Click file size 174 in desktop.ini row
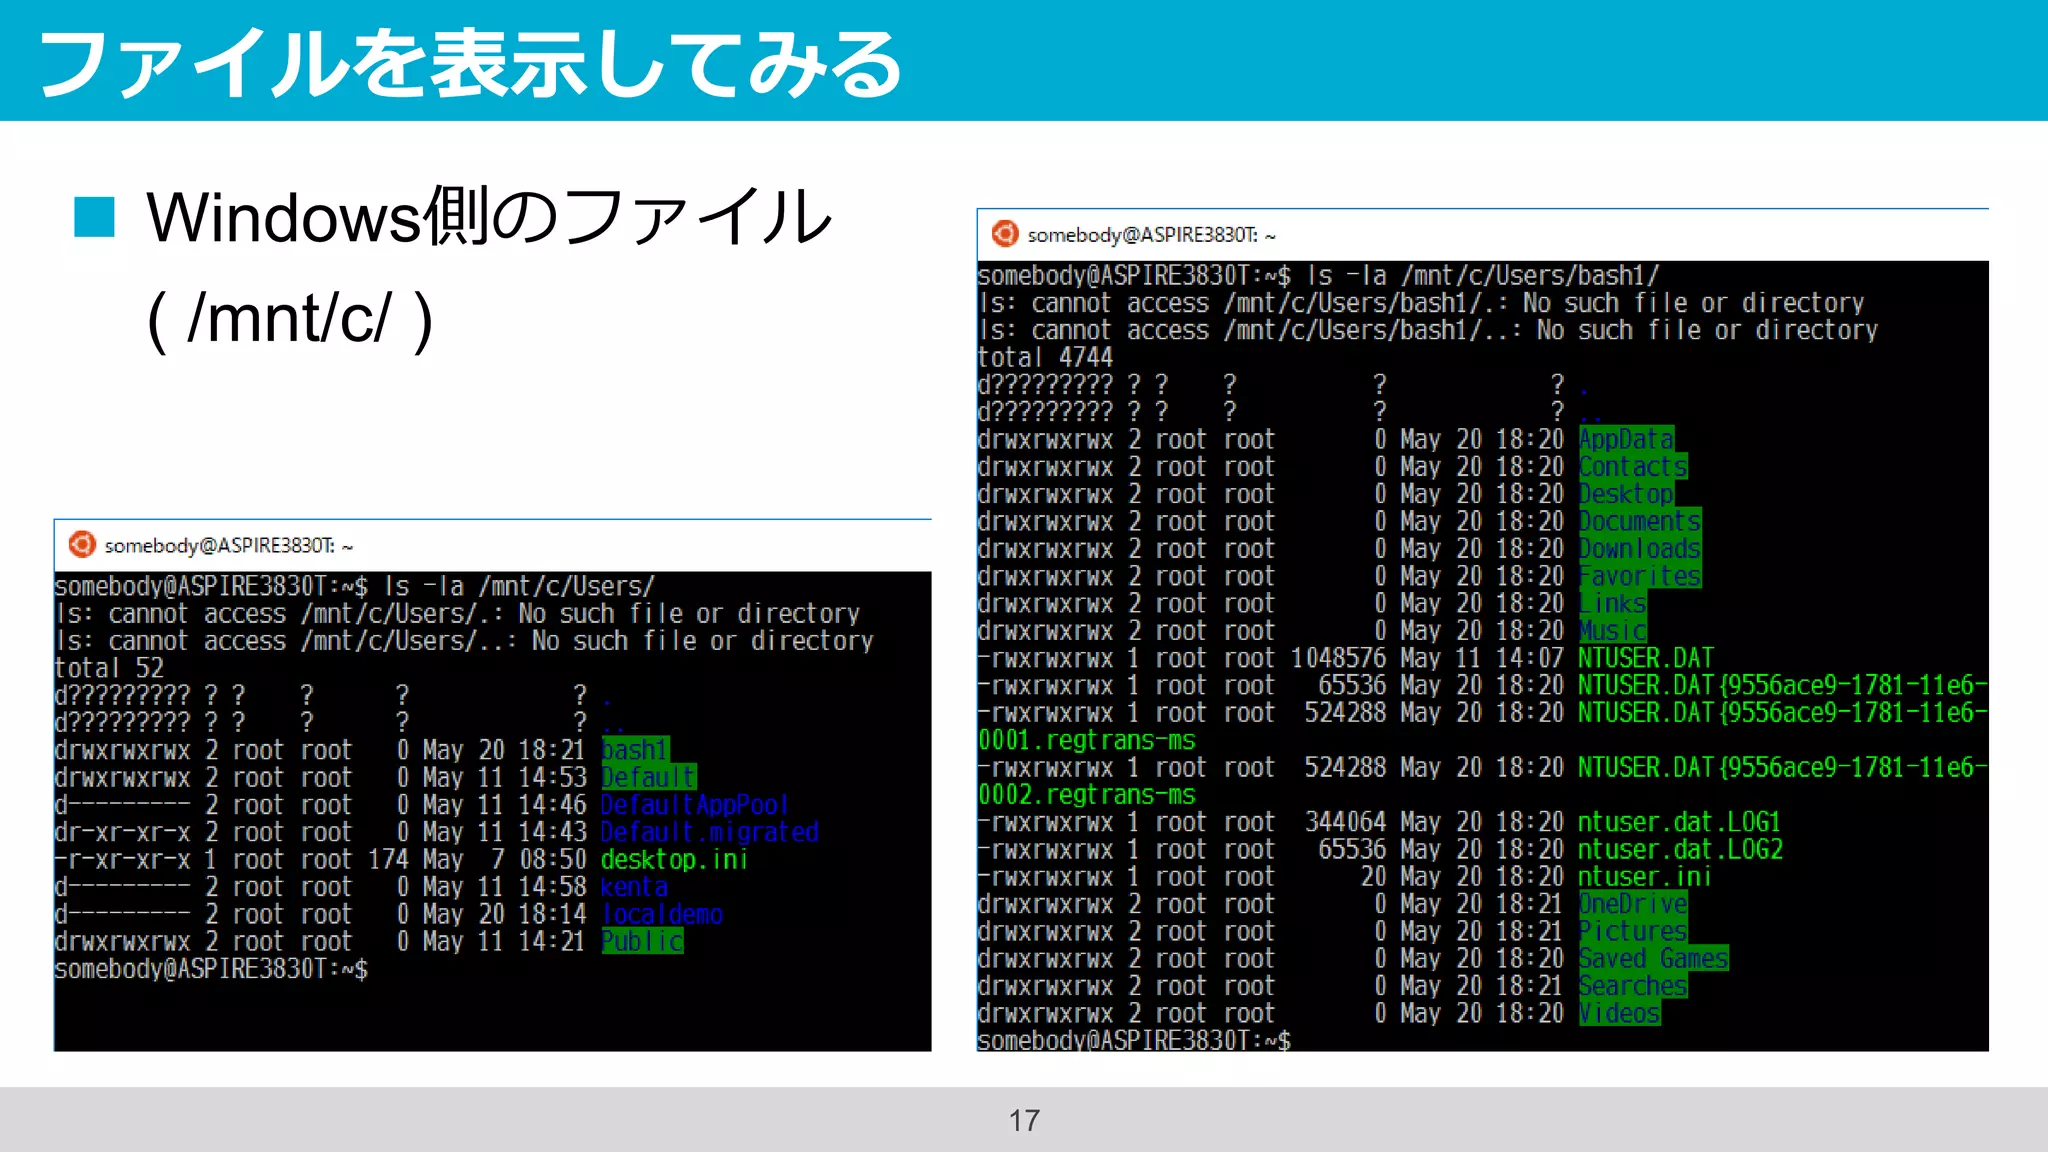 click(389, 859)
